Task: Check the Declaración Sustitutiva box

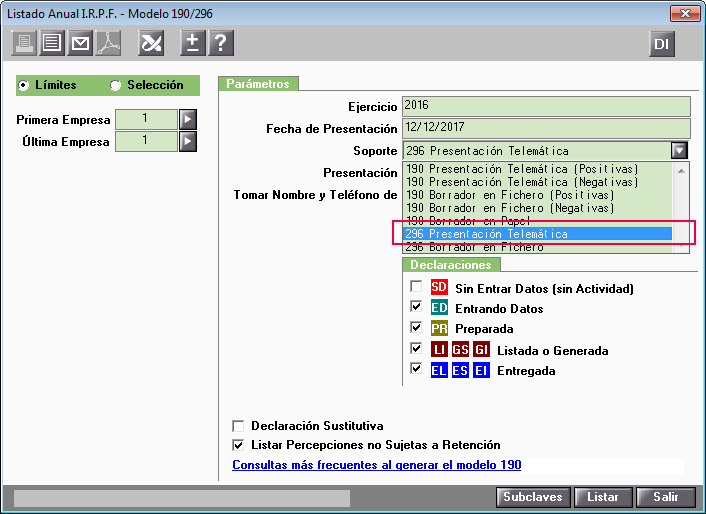Action: click(238, 425)
